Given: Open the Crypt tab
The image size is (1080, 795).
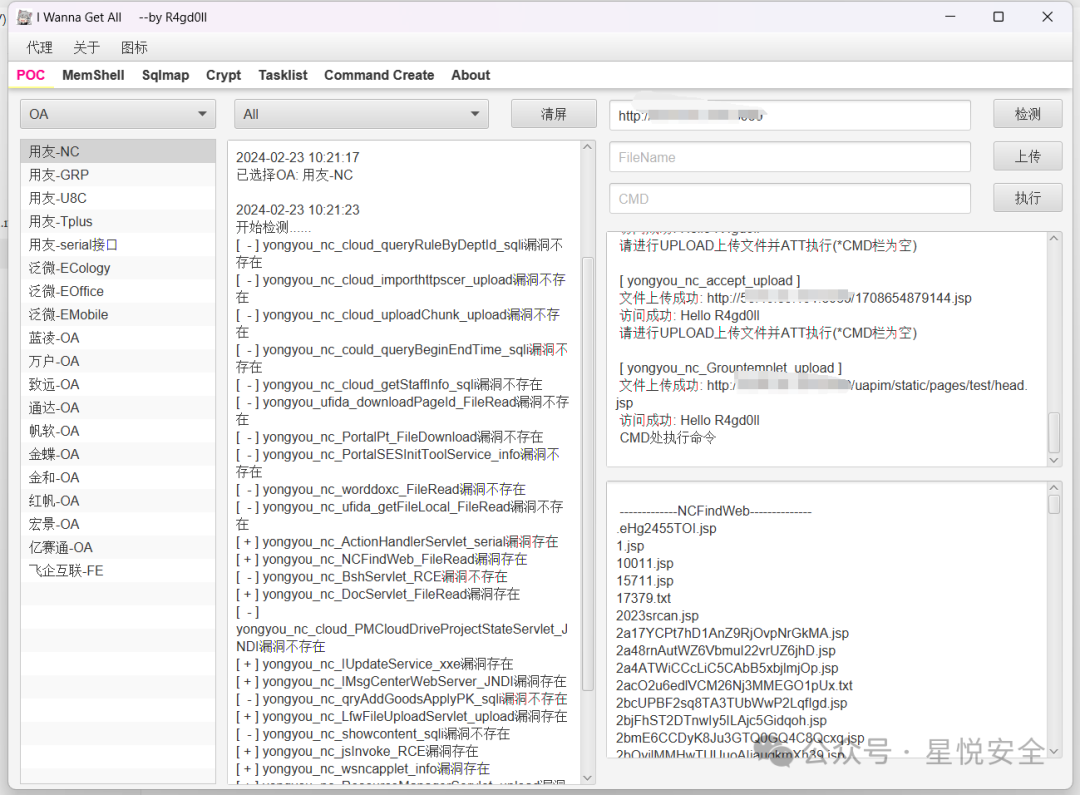Looking at the screenshot, I should pos(223,75).
